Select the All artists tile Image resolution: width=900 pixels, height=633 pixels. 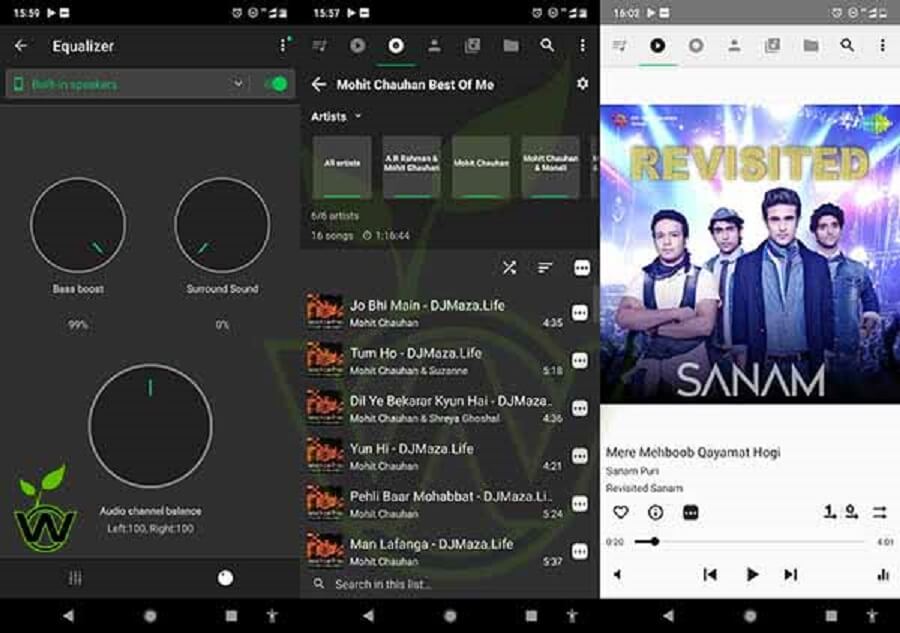[342, 167]
